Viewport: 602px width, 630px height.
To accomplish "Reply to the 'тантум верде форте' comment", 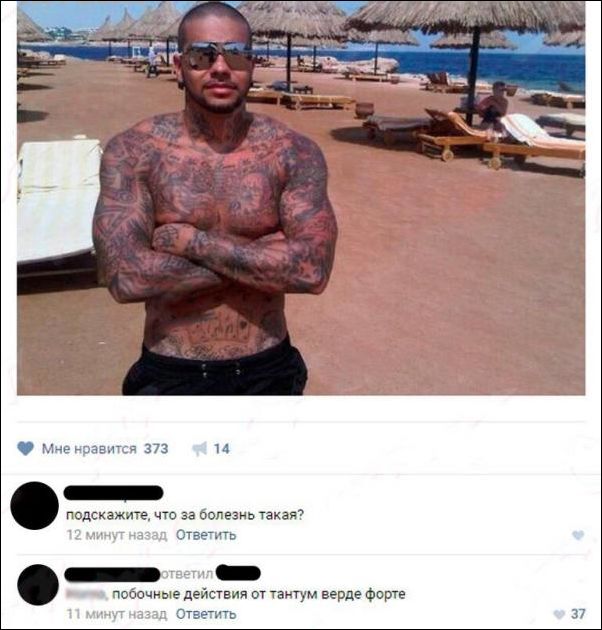I will point(206,614).
